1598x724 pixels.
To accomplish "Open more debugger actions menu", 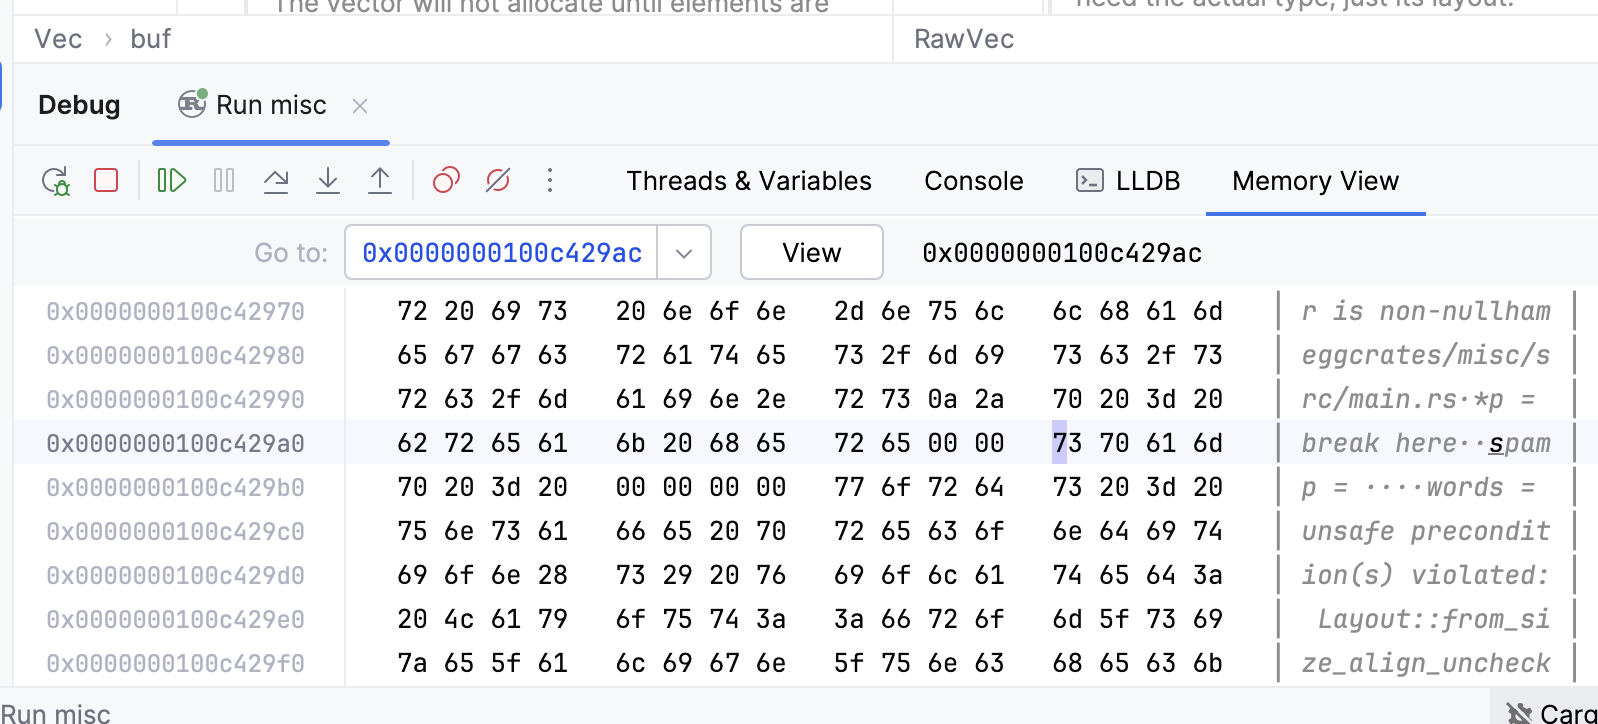I will [550, 180].
